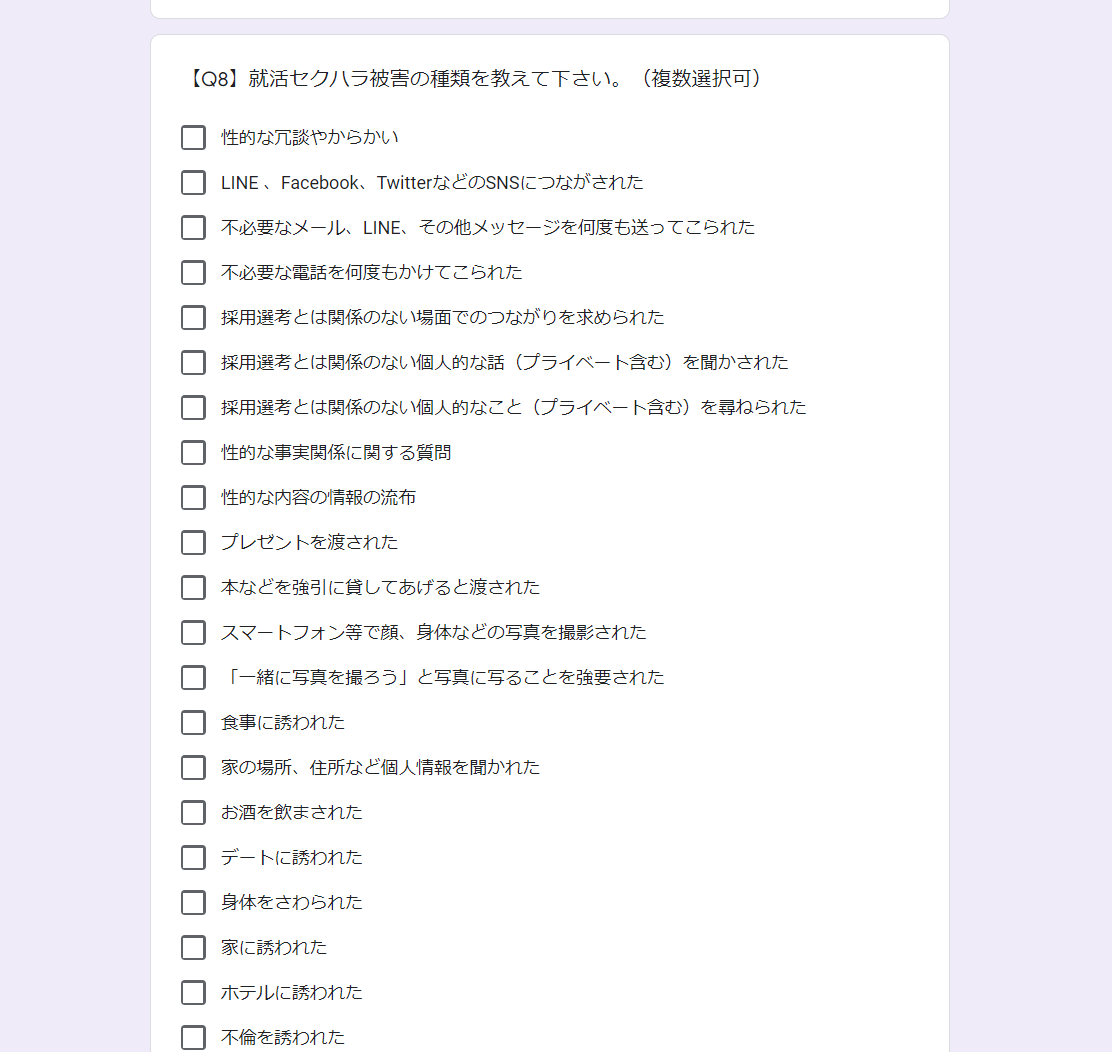Image resolution: width=1112 pixels, height=1052 pixels.
Task: Select the プレゼントを渡された checkbox
Action: 193,542
